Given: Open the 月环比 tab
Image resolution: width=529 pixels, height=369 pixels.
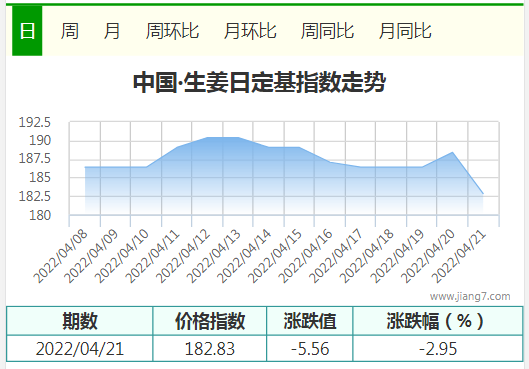Looking at the screenshot, I should [x=250, y=31].
